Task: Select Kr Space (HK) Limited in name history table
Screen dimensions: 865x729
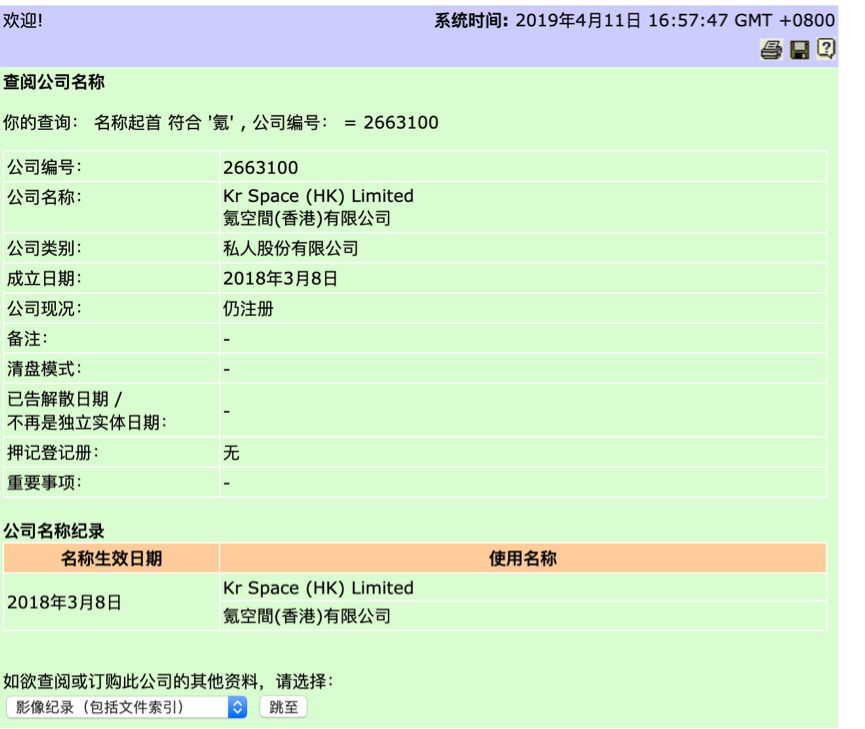Action: click(318, 588)
